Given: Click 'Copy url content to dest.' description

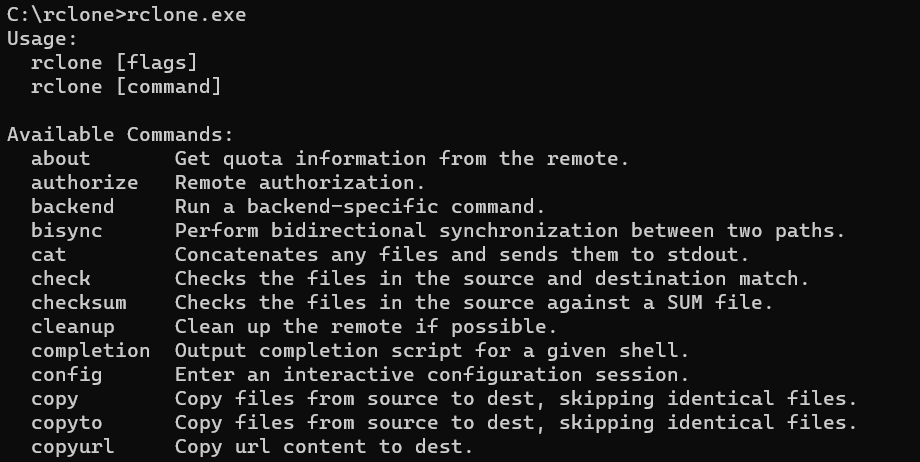Looking at the screenshot, I should (324, 447).
